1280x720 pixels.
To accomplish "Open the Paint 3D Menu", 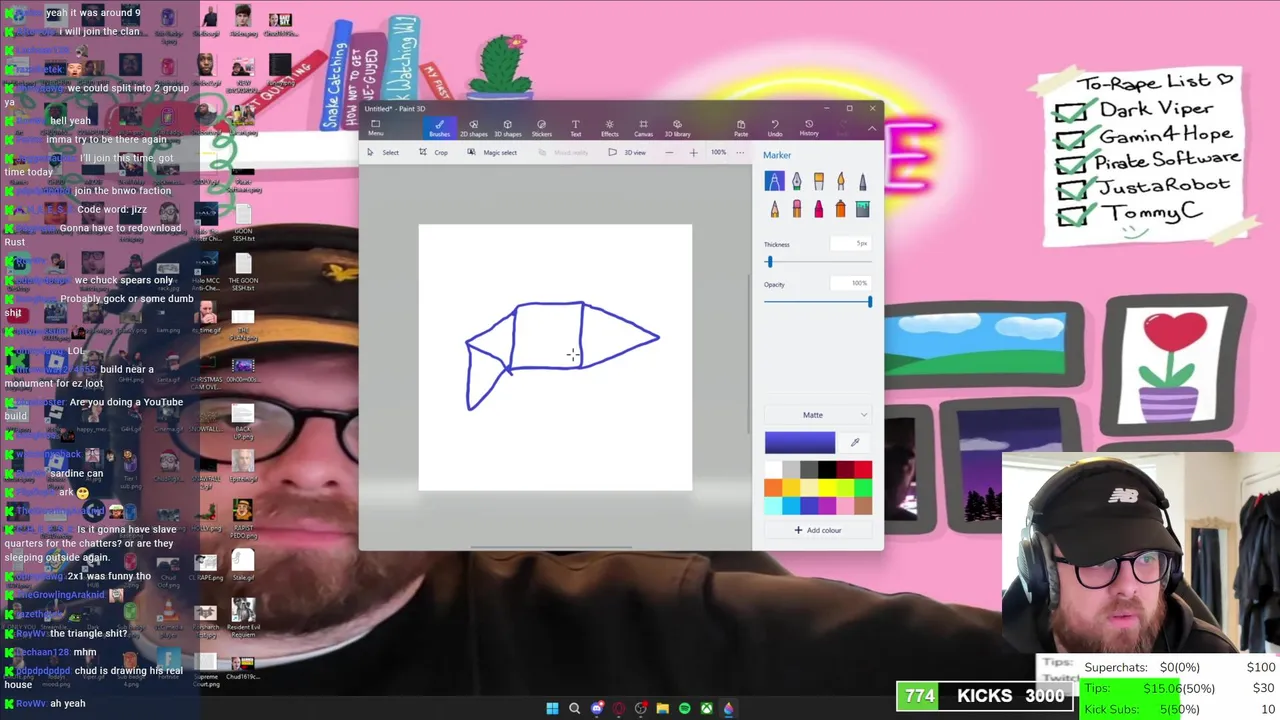I will coord(375,128).
